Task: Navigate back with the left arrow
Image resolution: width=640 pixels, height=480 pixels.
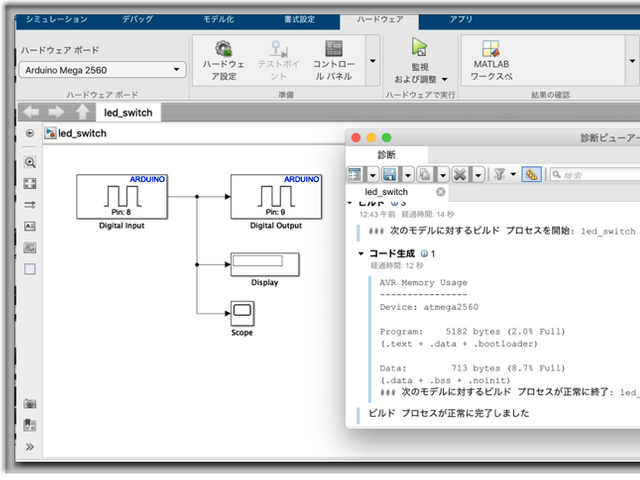Action: click(x=31, y=111)
